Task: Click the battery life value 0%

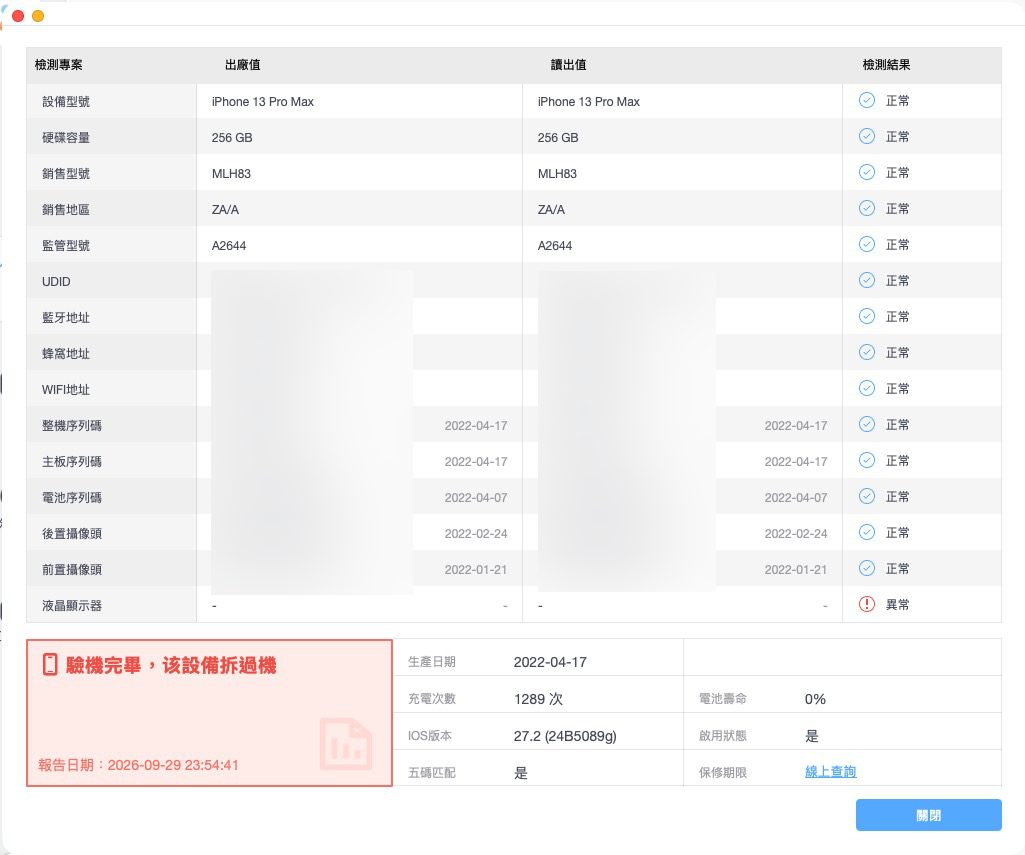Action: click(x=815, y=699)
